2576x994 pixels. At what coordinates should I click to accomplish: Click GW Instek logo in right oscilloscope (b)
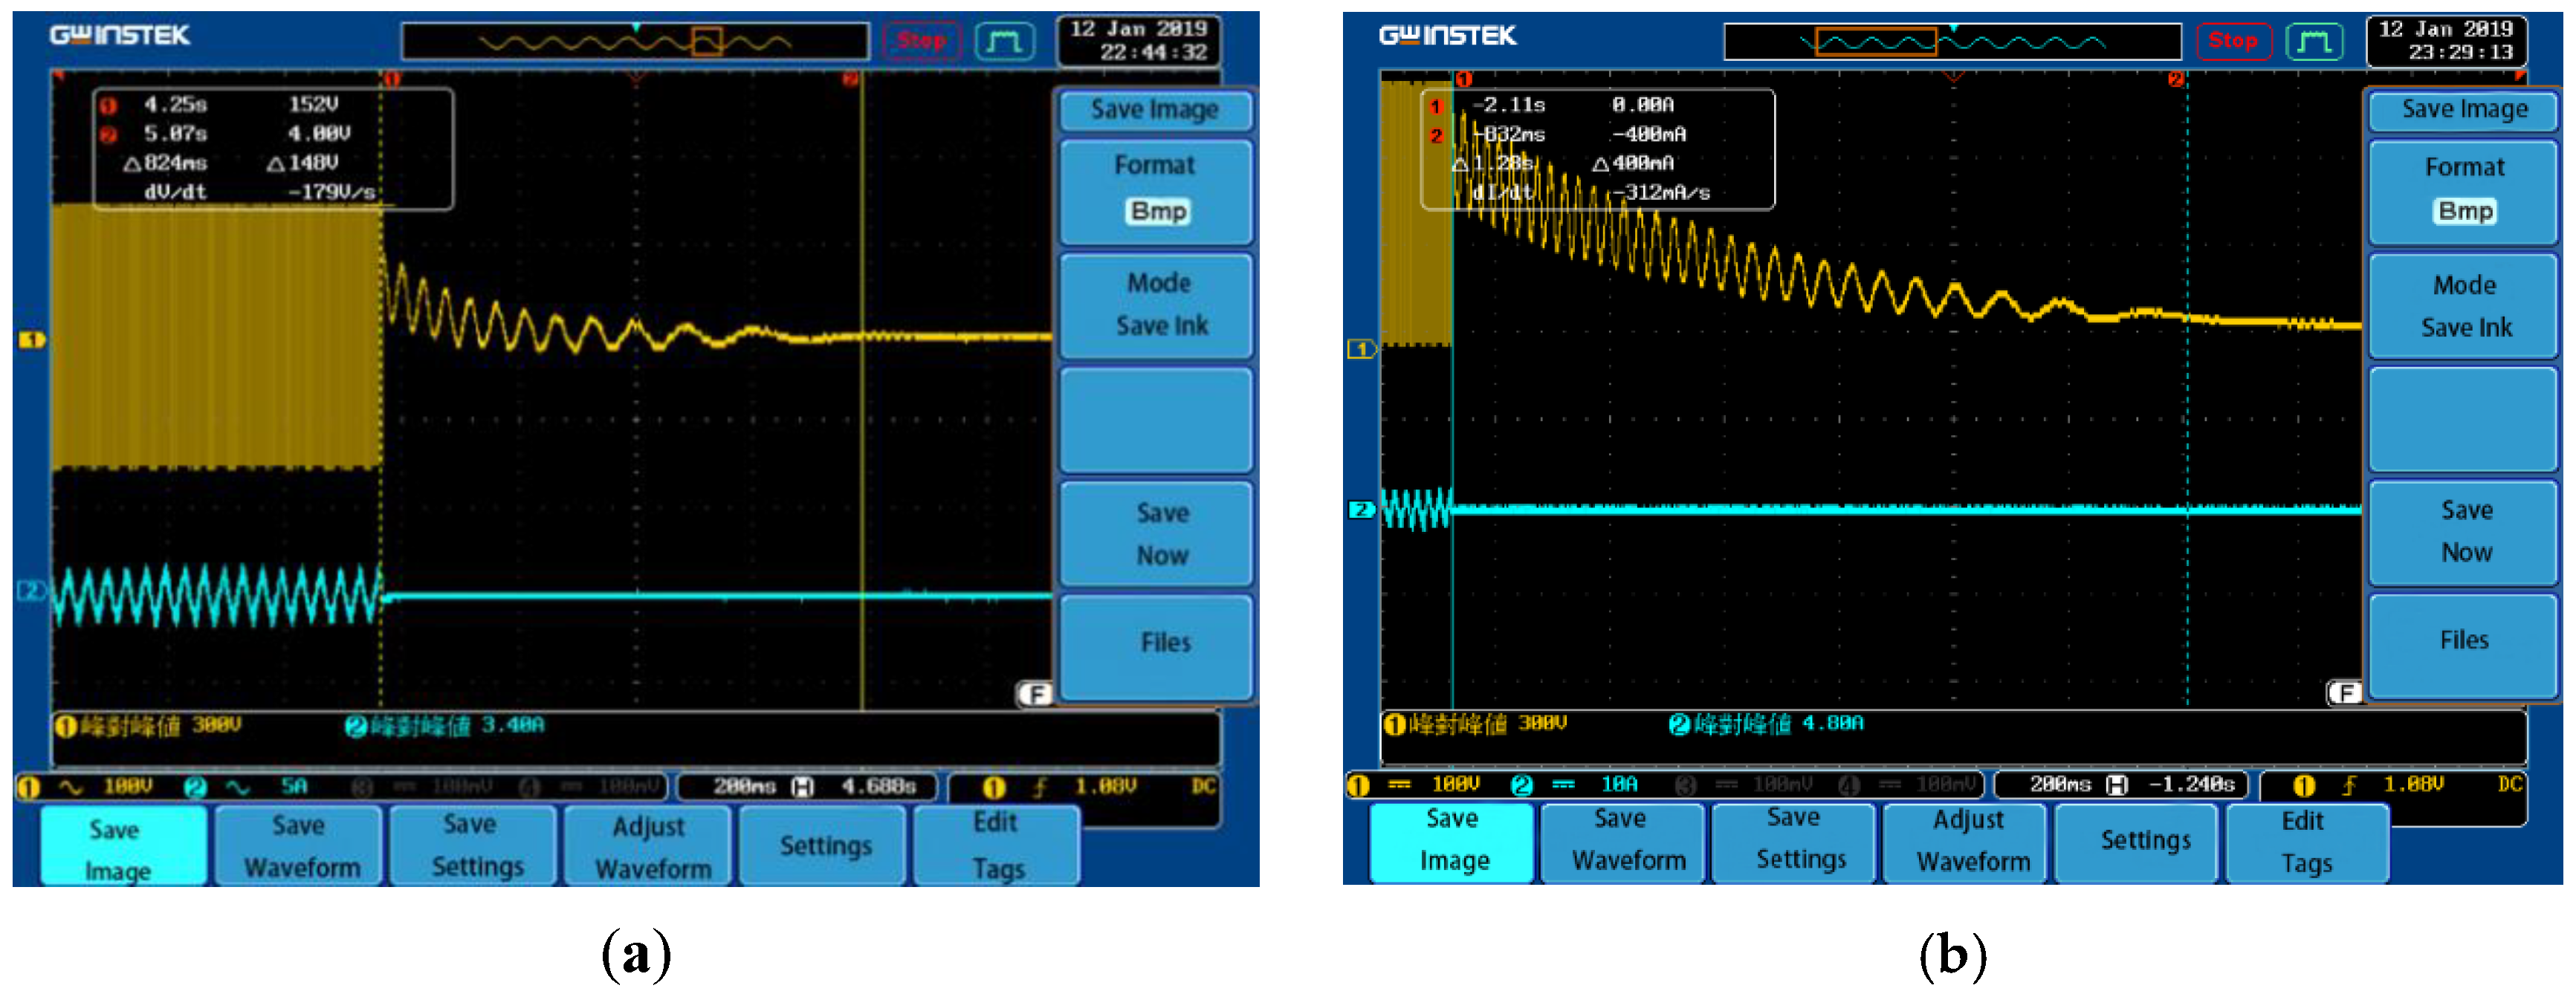click(x=1447, y=36)
